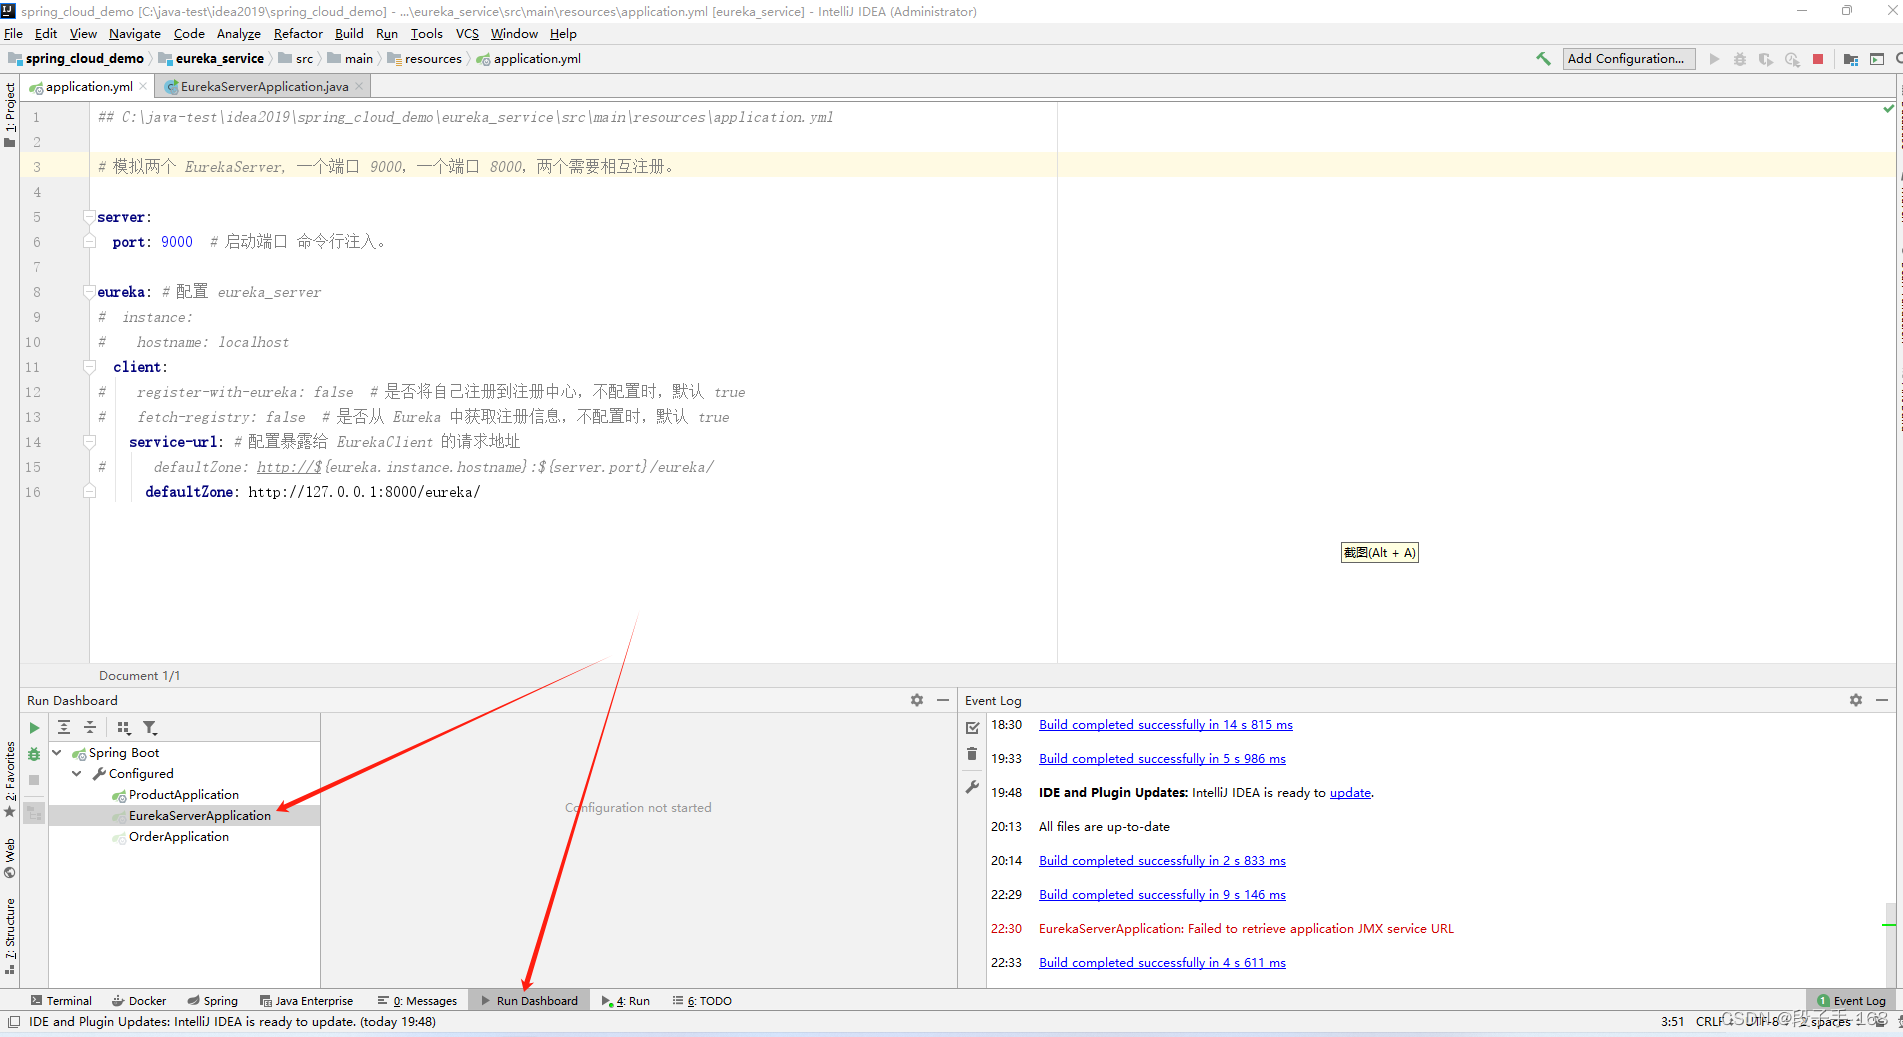Open the VCS menu
The width and height of the screenshot is (1903, 1037).
467,33
